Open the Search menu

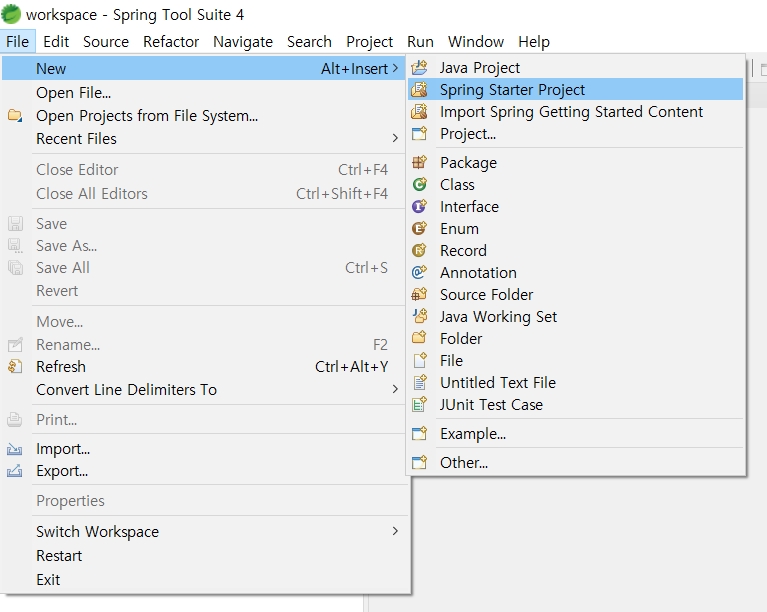310,42
